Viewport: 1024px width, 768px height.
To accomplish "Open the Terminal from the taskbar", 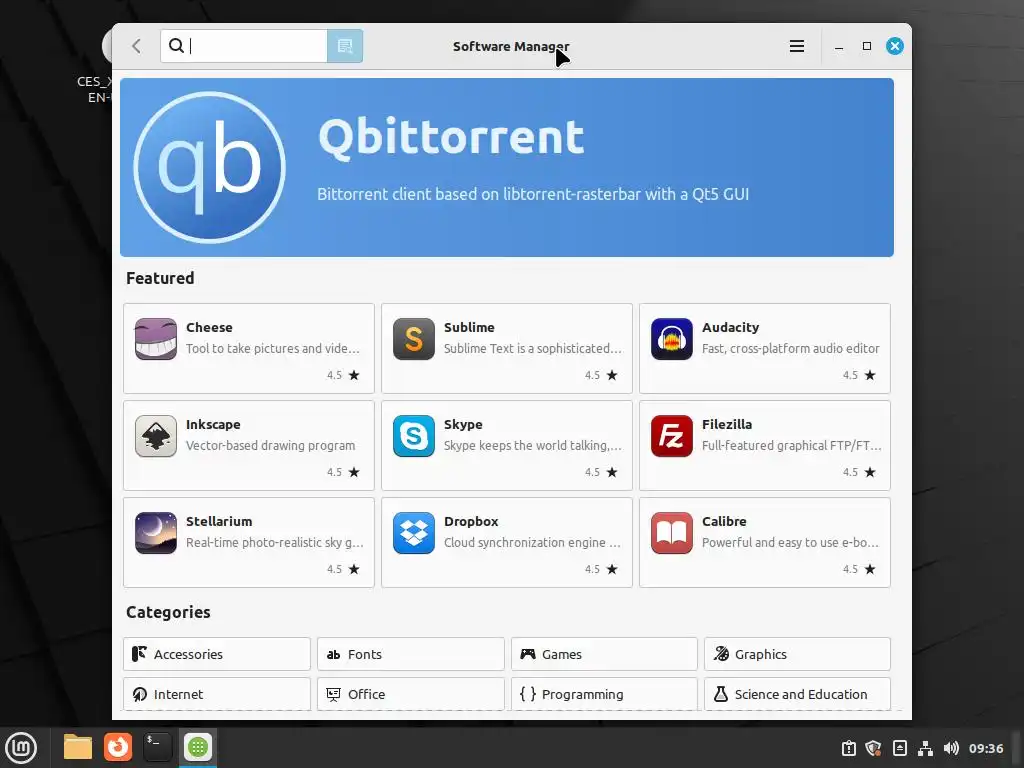I will tap(157, 747).
